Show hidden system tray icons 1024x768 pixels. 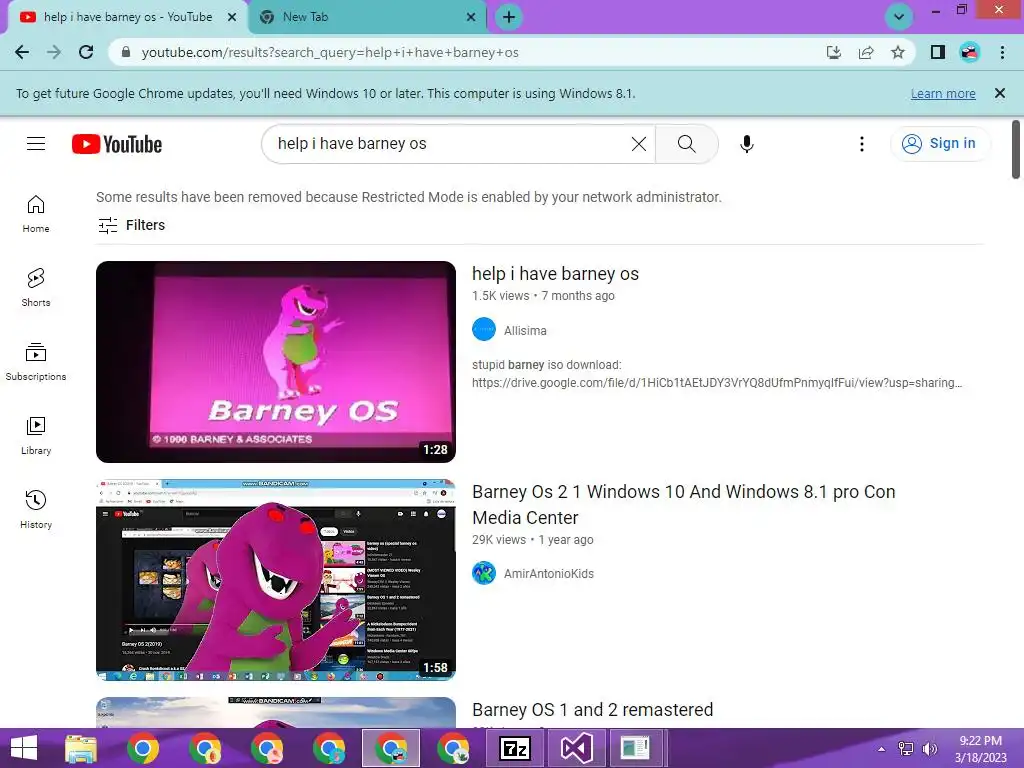coord(882,750)
